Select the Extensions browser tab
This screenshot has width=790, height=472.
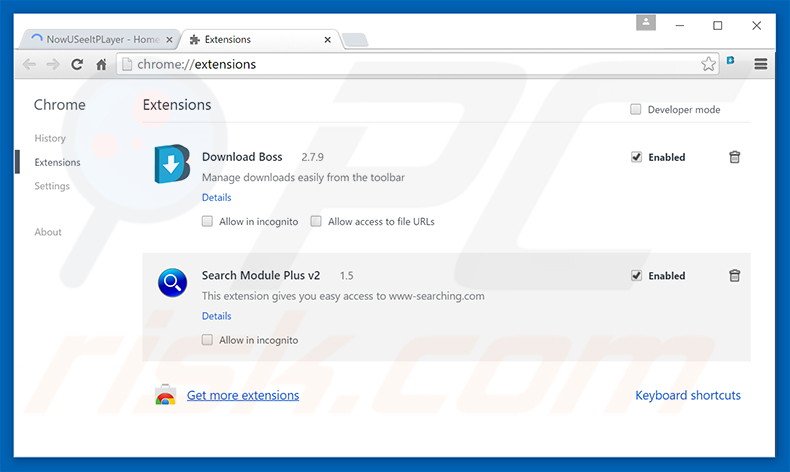pyautogui.click(x=262, y=39)
